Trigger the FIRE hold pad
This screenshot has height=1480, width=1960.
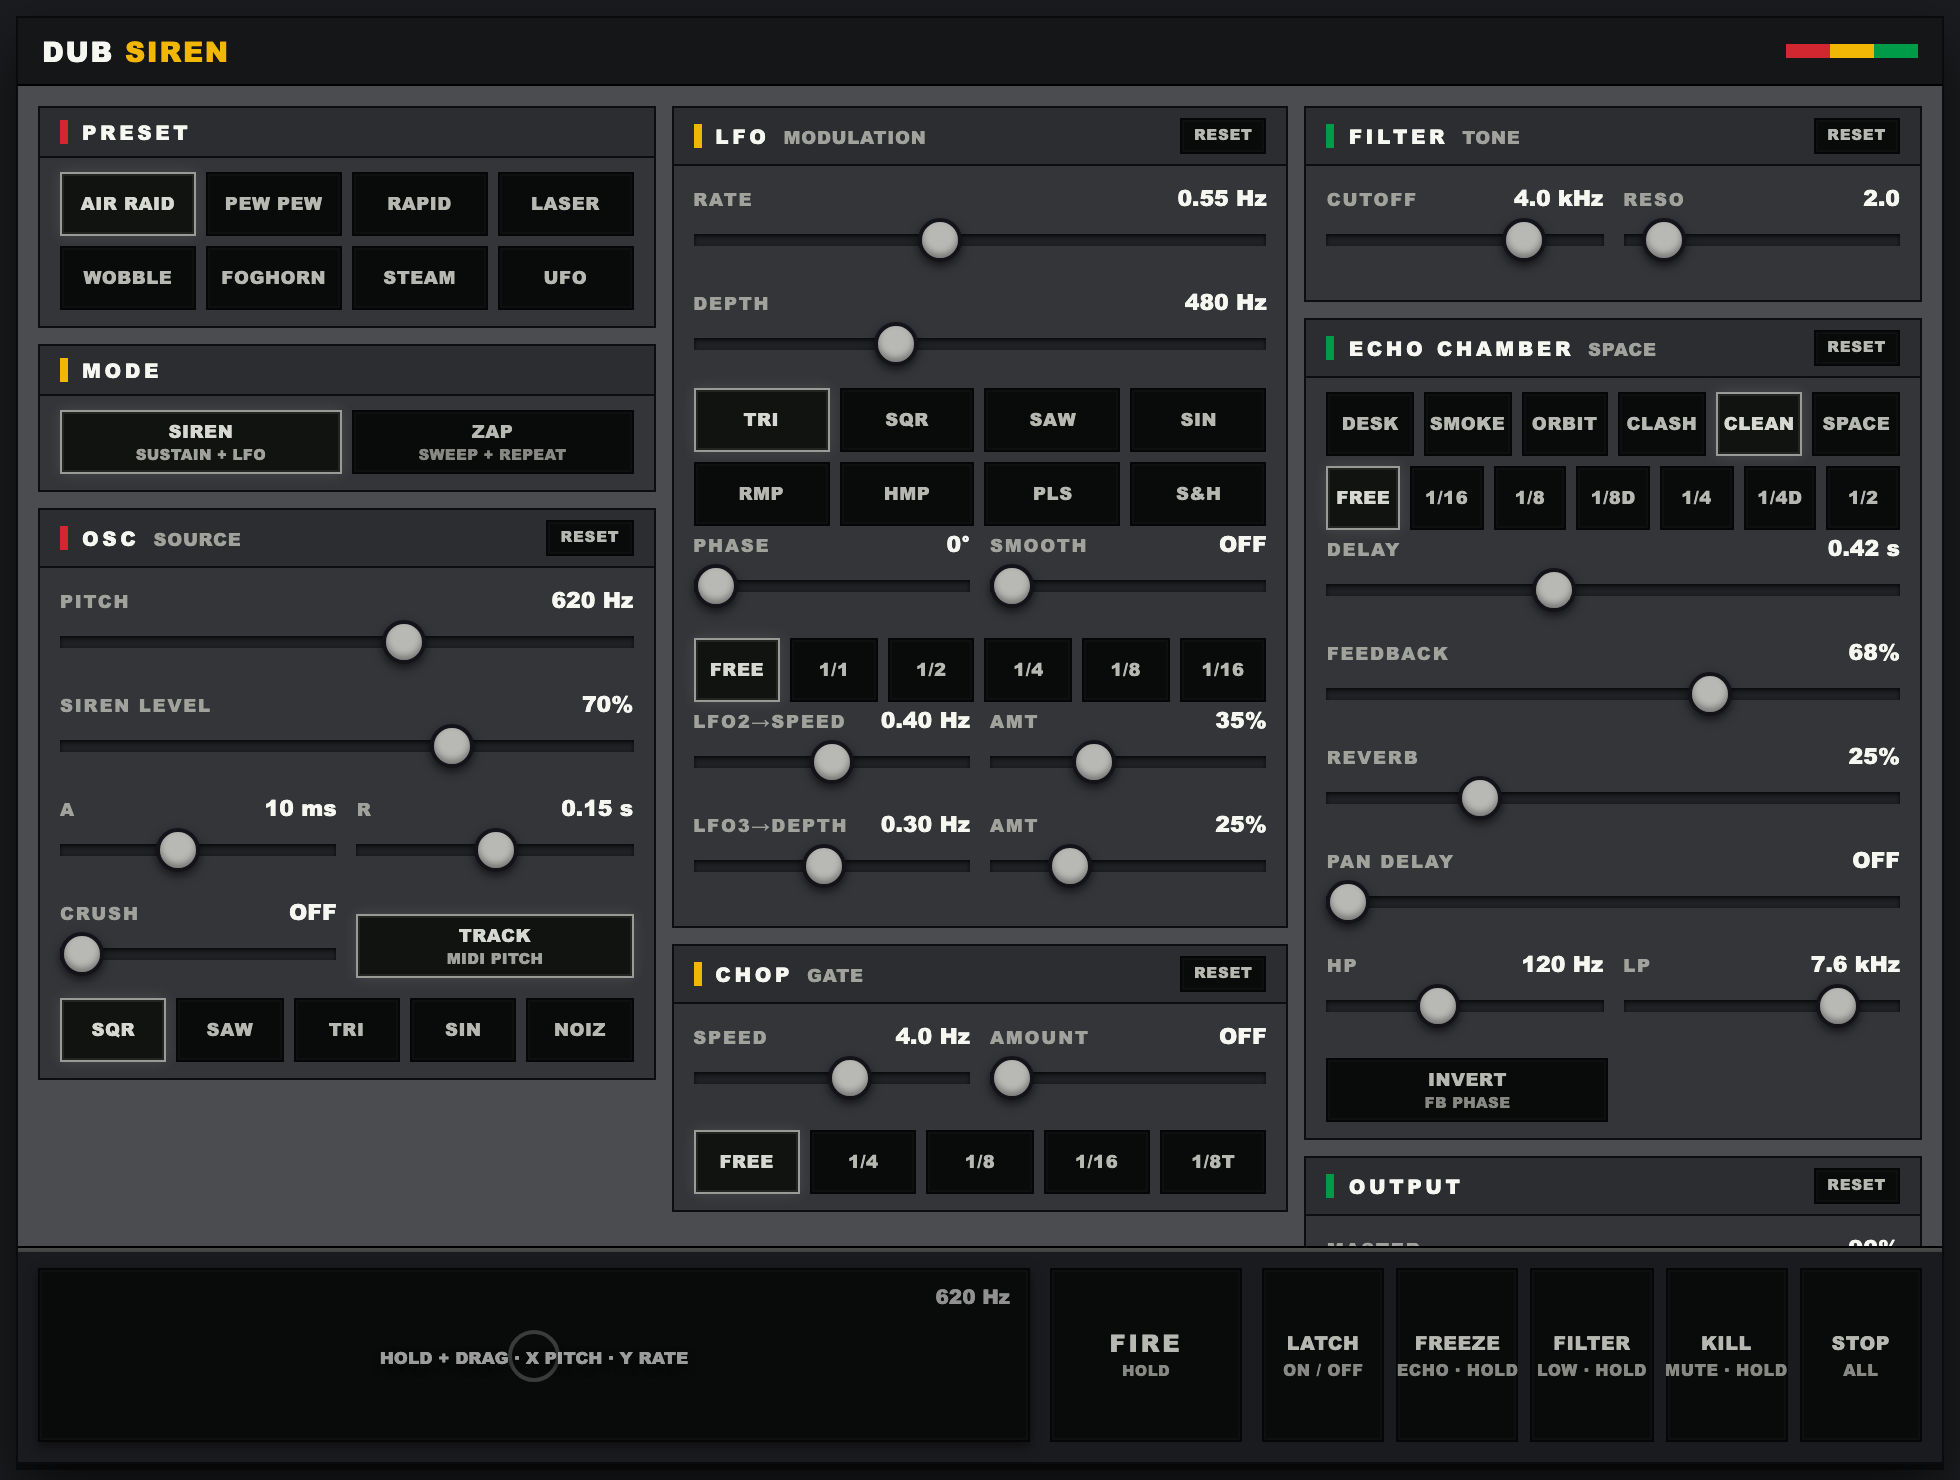point(1145,1355)
